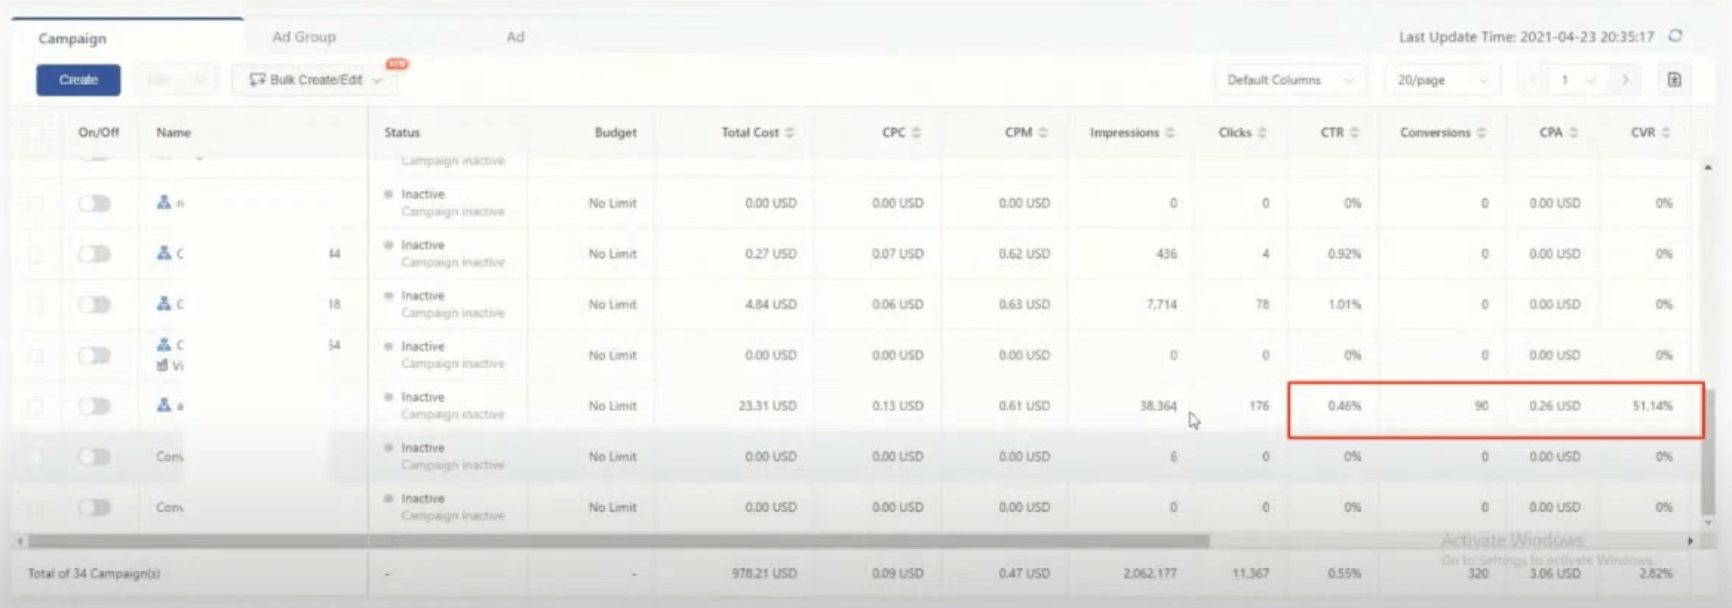
Task: Check the box for the 4.84 USD campaign
Action: tap(35, 305)
